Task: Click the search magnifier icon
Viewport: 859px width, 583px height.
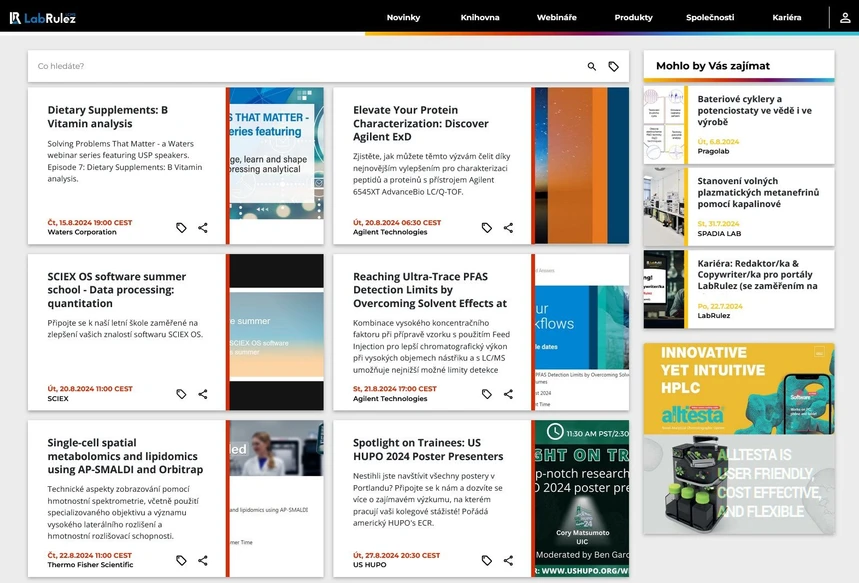Action: click(592, 66)
